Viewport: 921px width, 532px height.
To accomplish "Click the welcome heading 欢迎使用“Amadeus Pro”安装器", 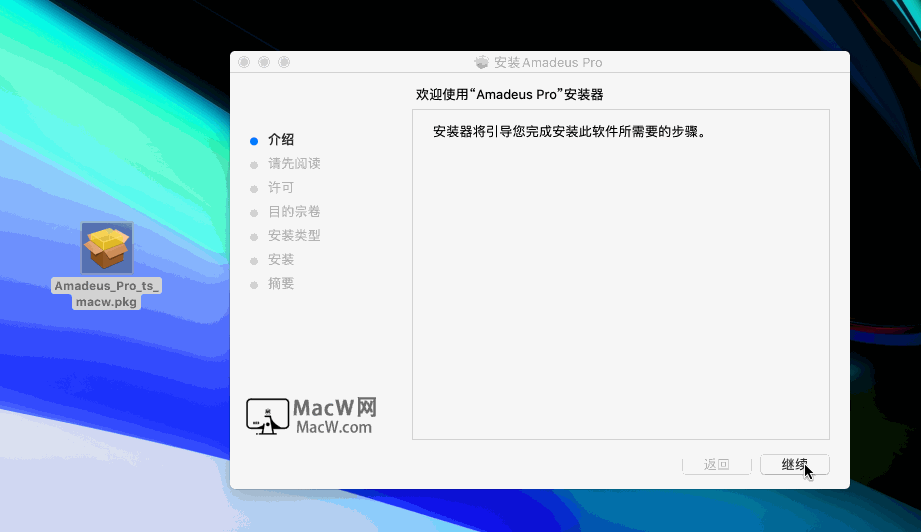I will click(x=509, y=95).
